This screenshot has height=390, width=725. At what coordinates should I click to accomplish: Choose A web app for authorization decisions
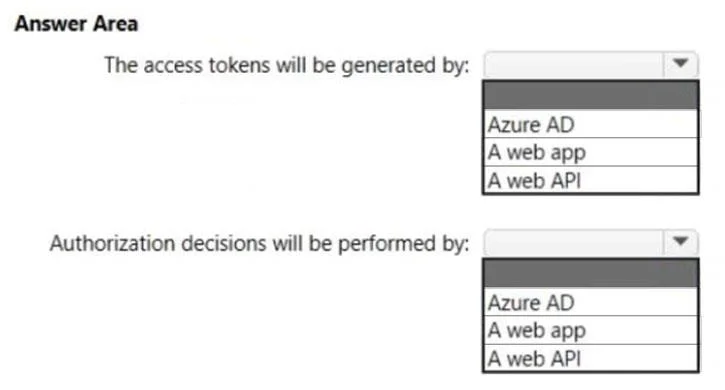click(x=590, y=330)
